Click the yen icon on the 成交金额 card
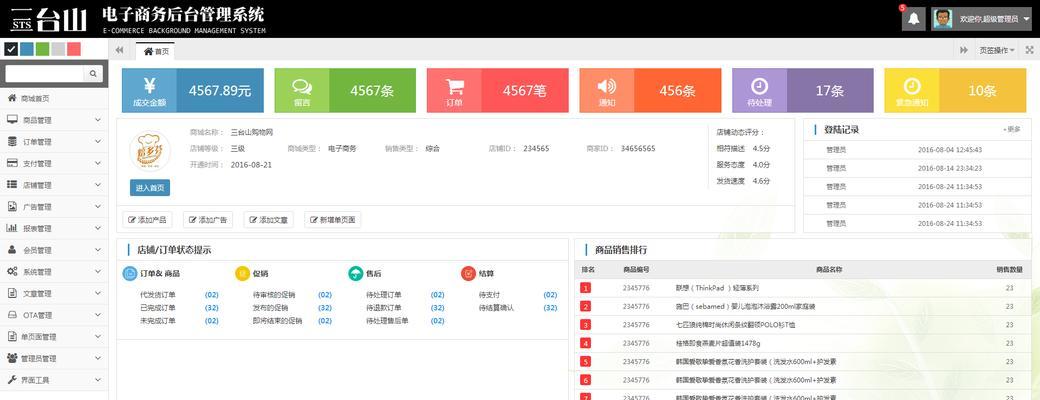 pos(149,86)
